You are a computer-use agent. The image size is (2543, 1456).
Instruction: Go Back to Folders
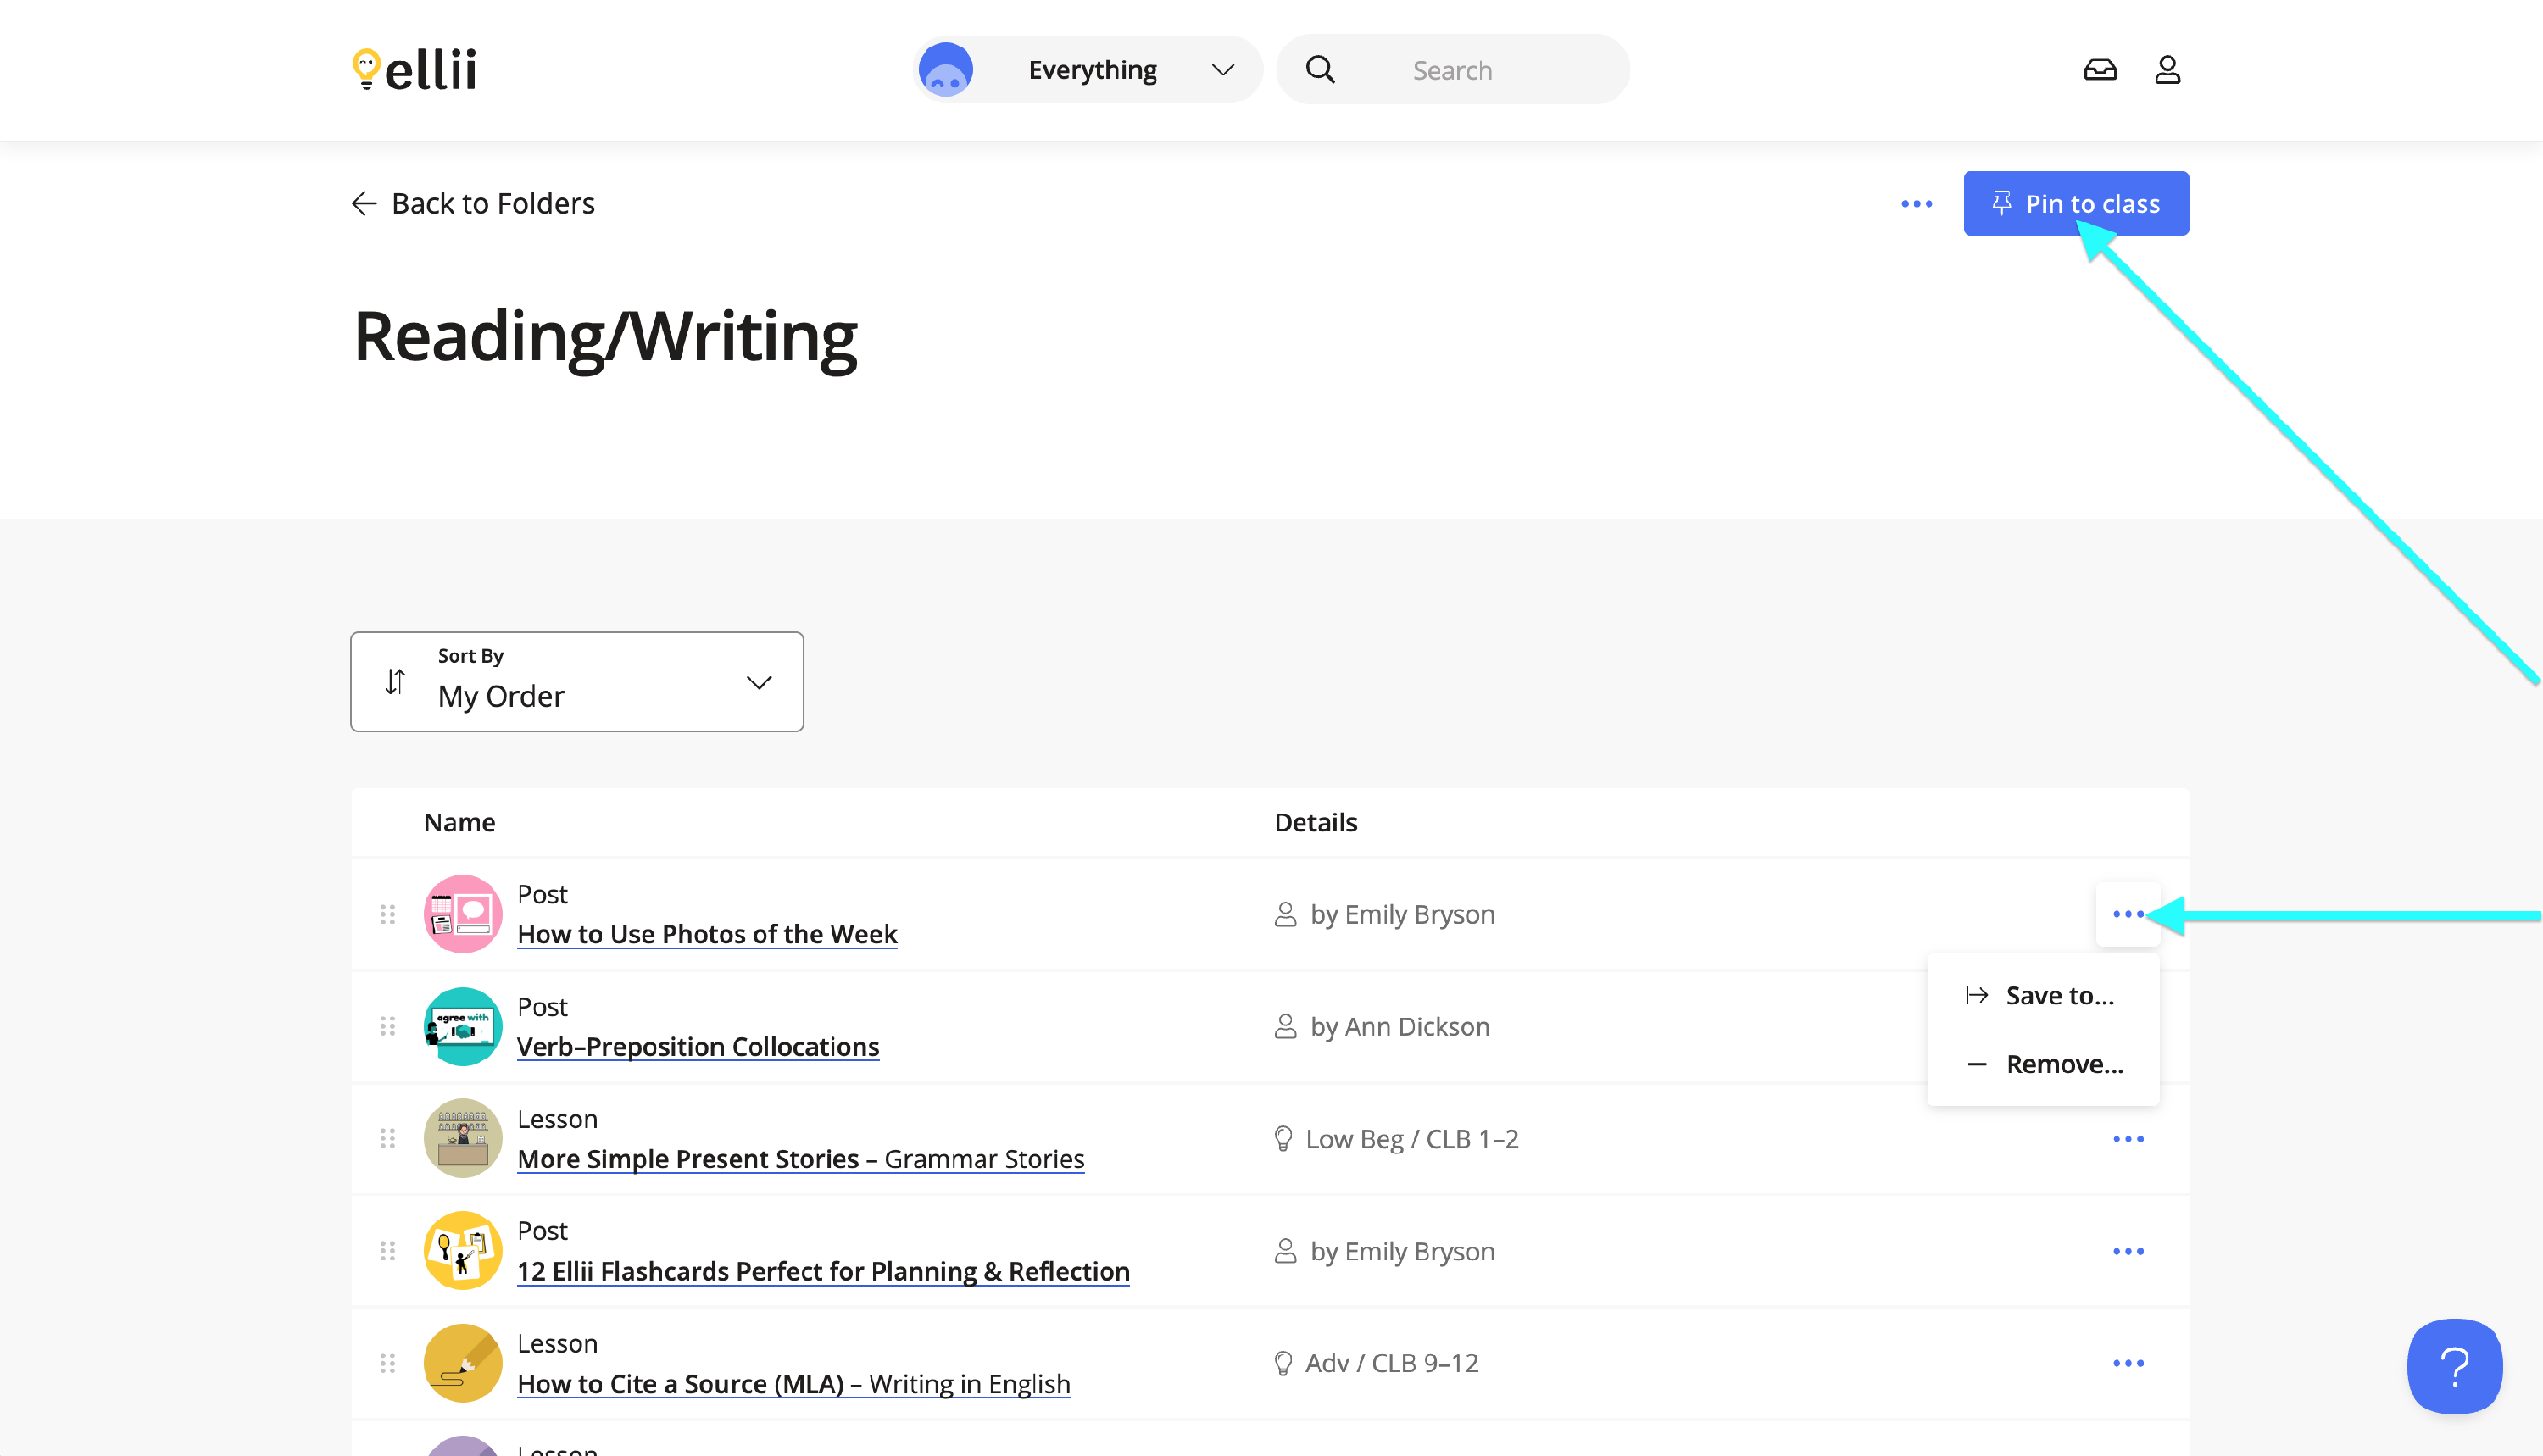pos(473,204)
